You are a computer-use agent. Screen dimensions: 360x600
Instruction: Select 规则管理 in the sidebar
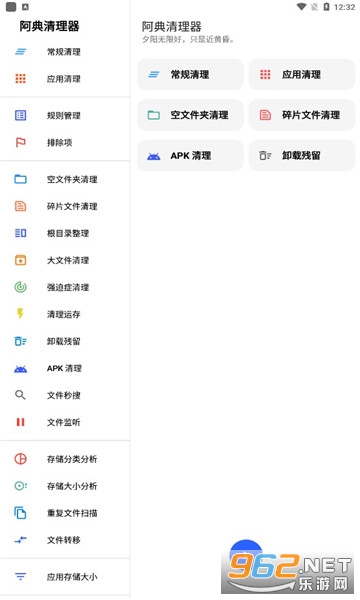(x=65, y=115)
